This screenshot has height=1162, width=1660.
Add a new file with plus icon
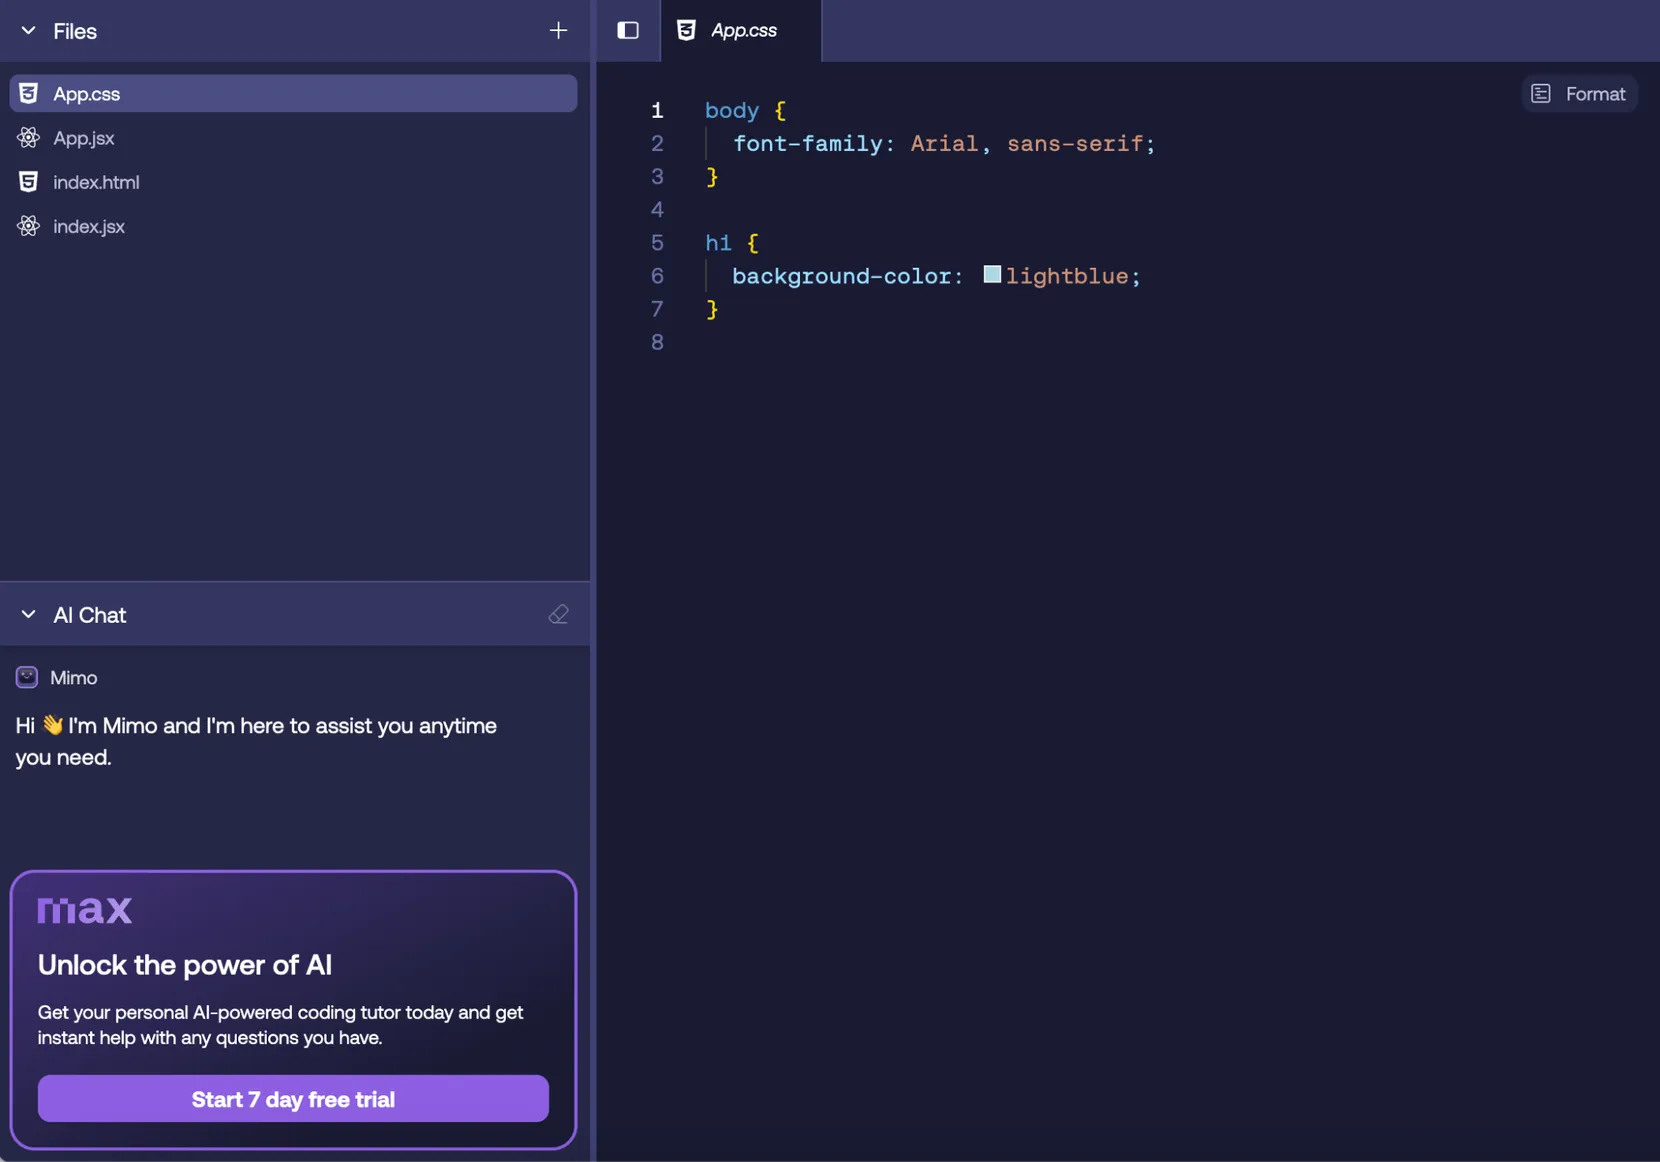click(558, 31)
